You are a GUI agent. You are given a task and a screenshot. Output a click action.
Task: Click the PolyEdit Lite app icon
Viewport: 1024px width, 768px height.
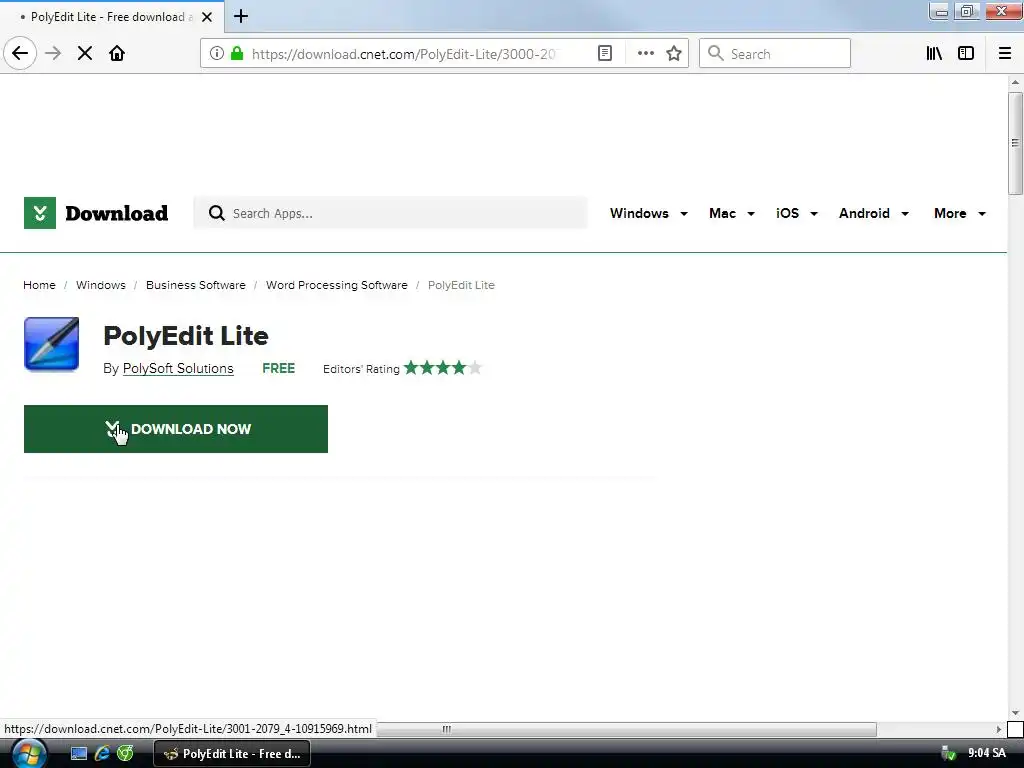[x=52, y=344]
